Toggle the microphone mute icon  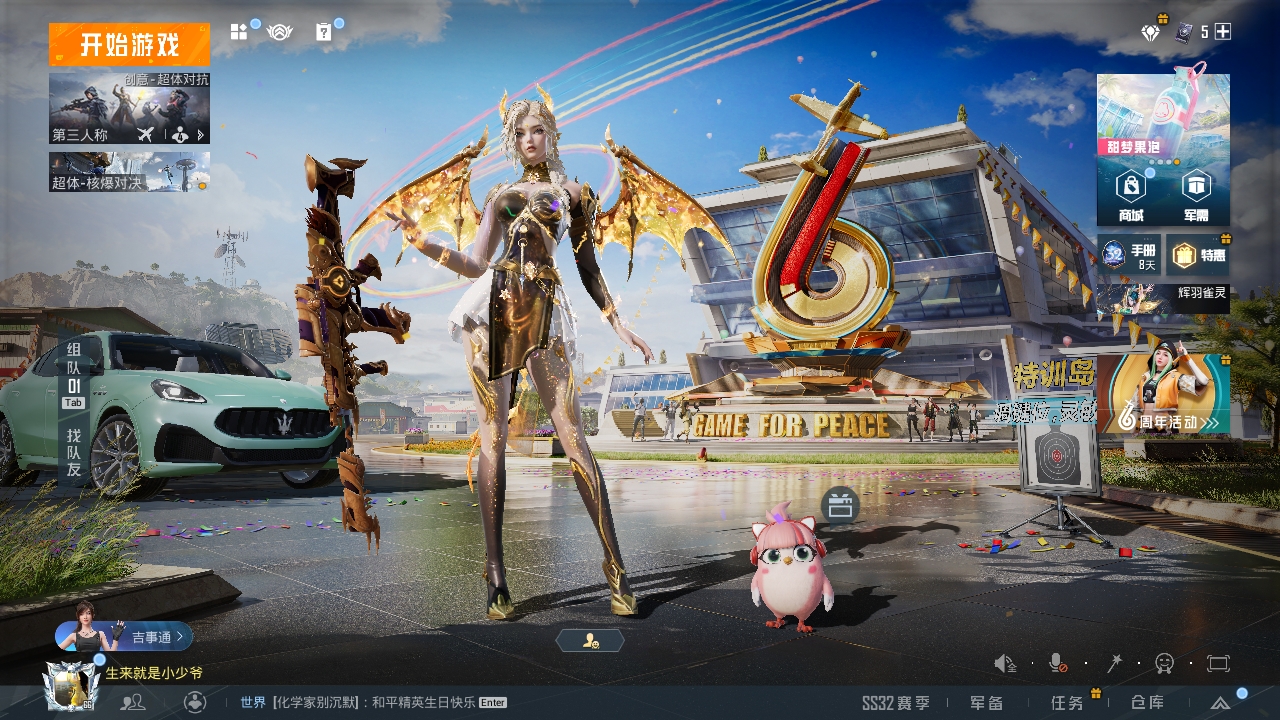(1057, 663)
